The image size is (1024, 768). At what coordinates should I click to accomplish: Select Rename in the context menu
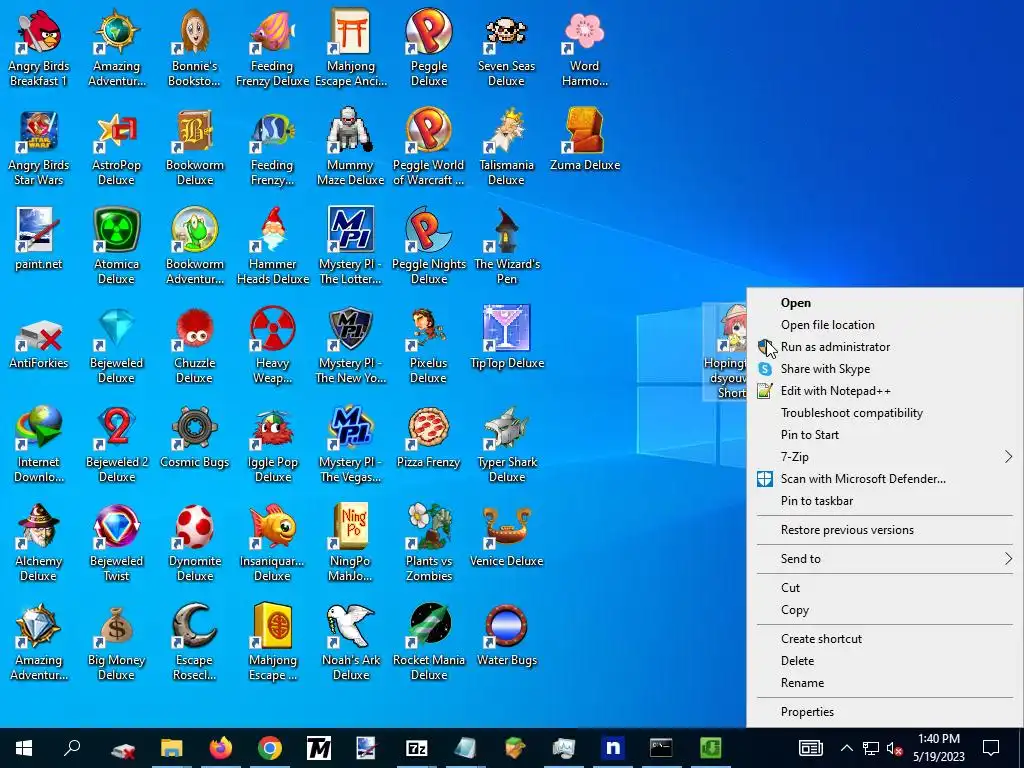tap(885, 682)
